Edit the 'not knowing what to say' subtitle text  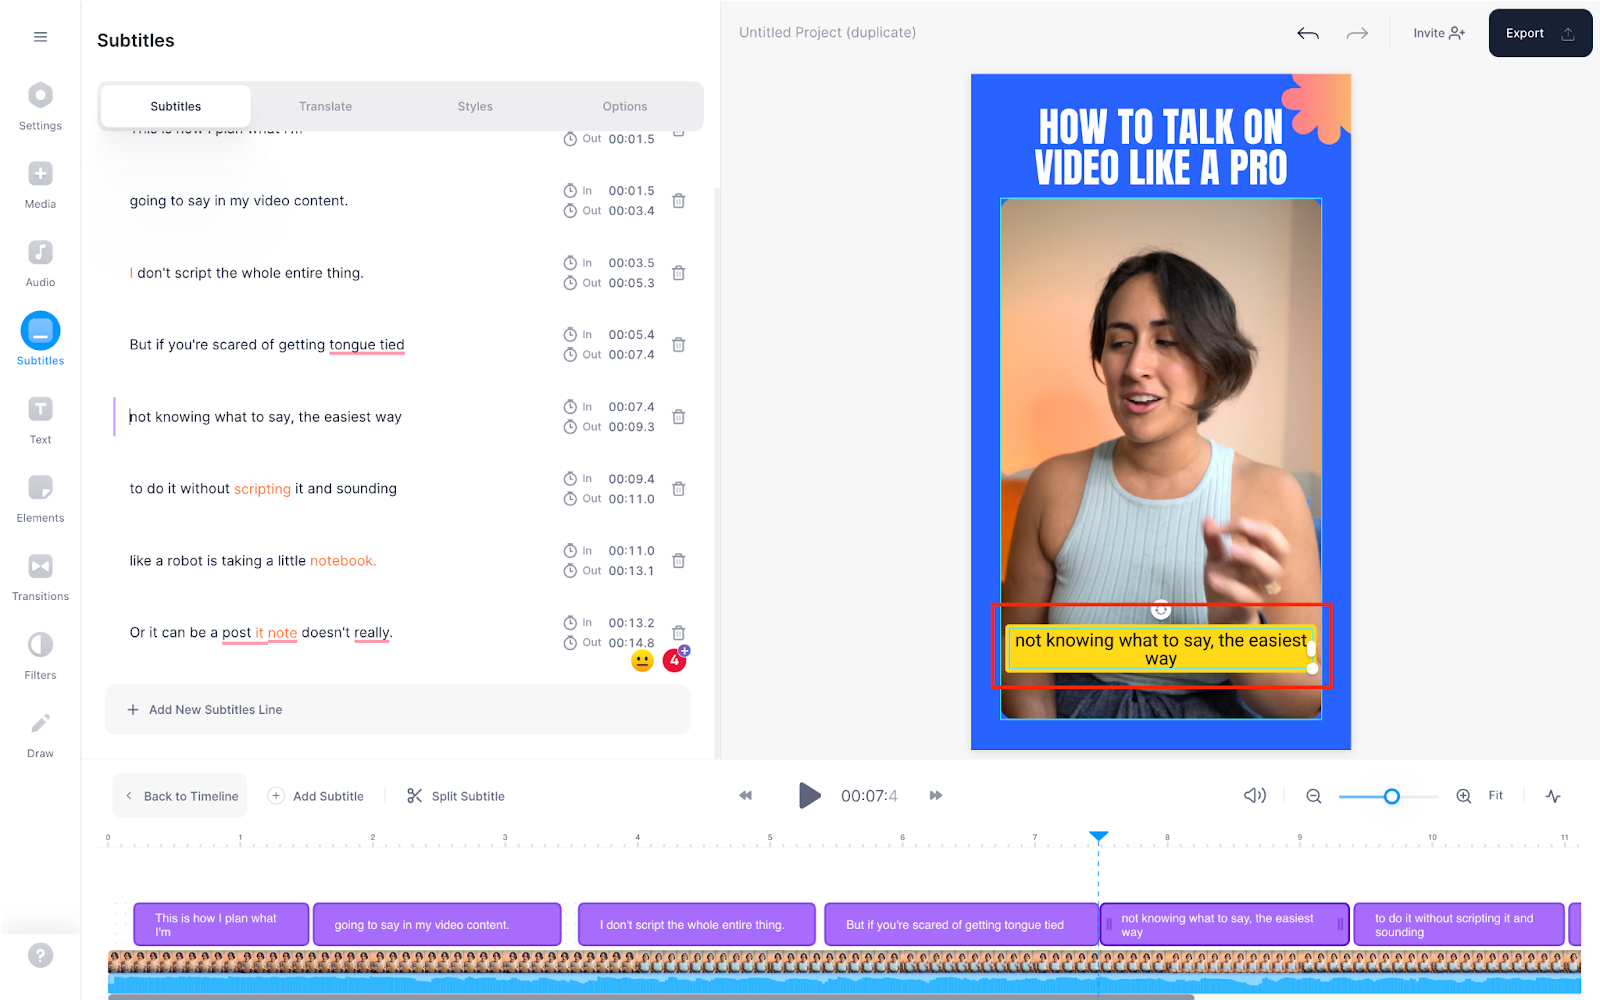coord(266,417)
